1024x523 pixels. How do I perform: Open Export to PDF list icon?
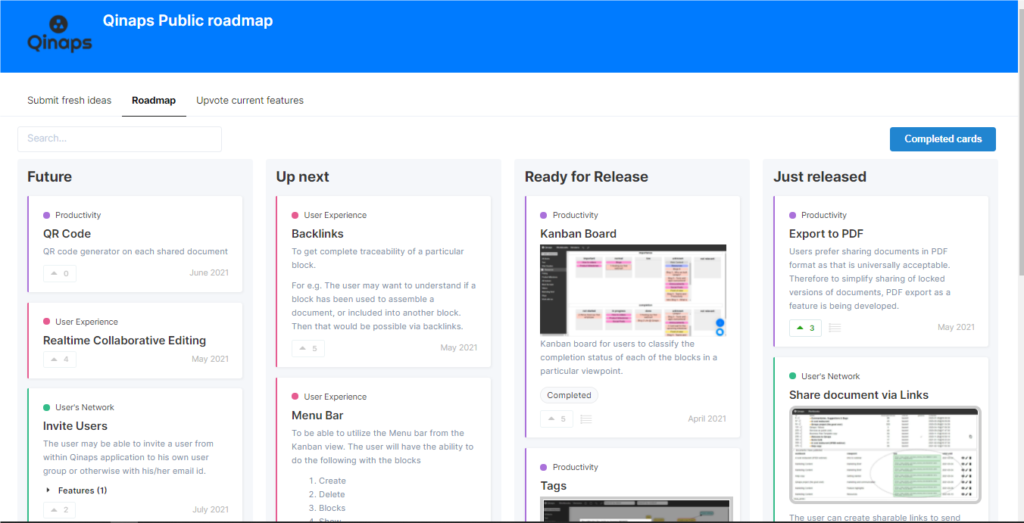(835, 328)
